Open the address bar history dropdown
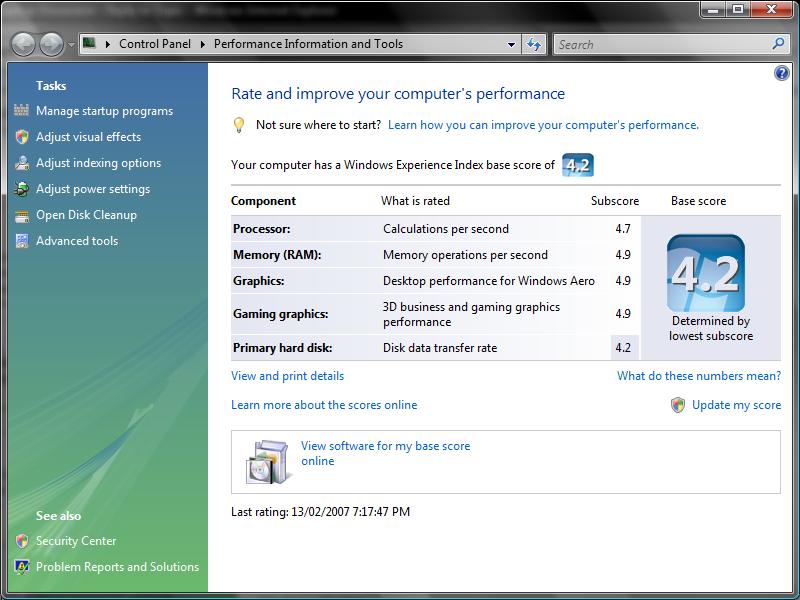Screen dimensions: 800x600 tap(511, 44)
